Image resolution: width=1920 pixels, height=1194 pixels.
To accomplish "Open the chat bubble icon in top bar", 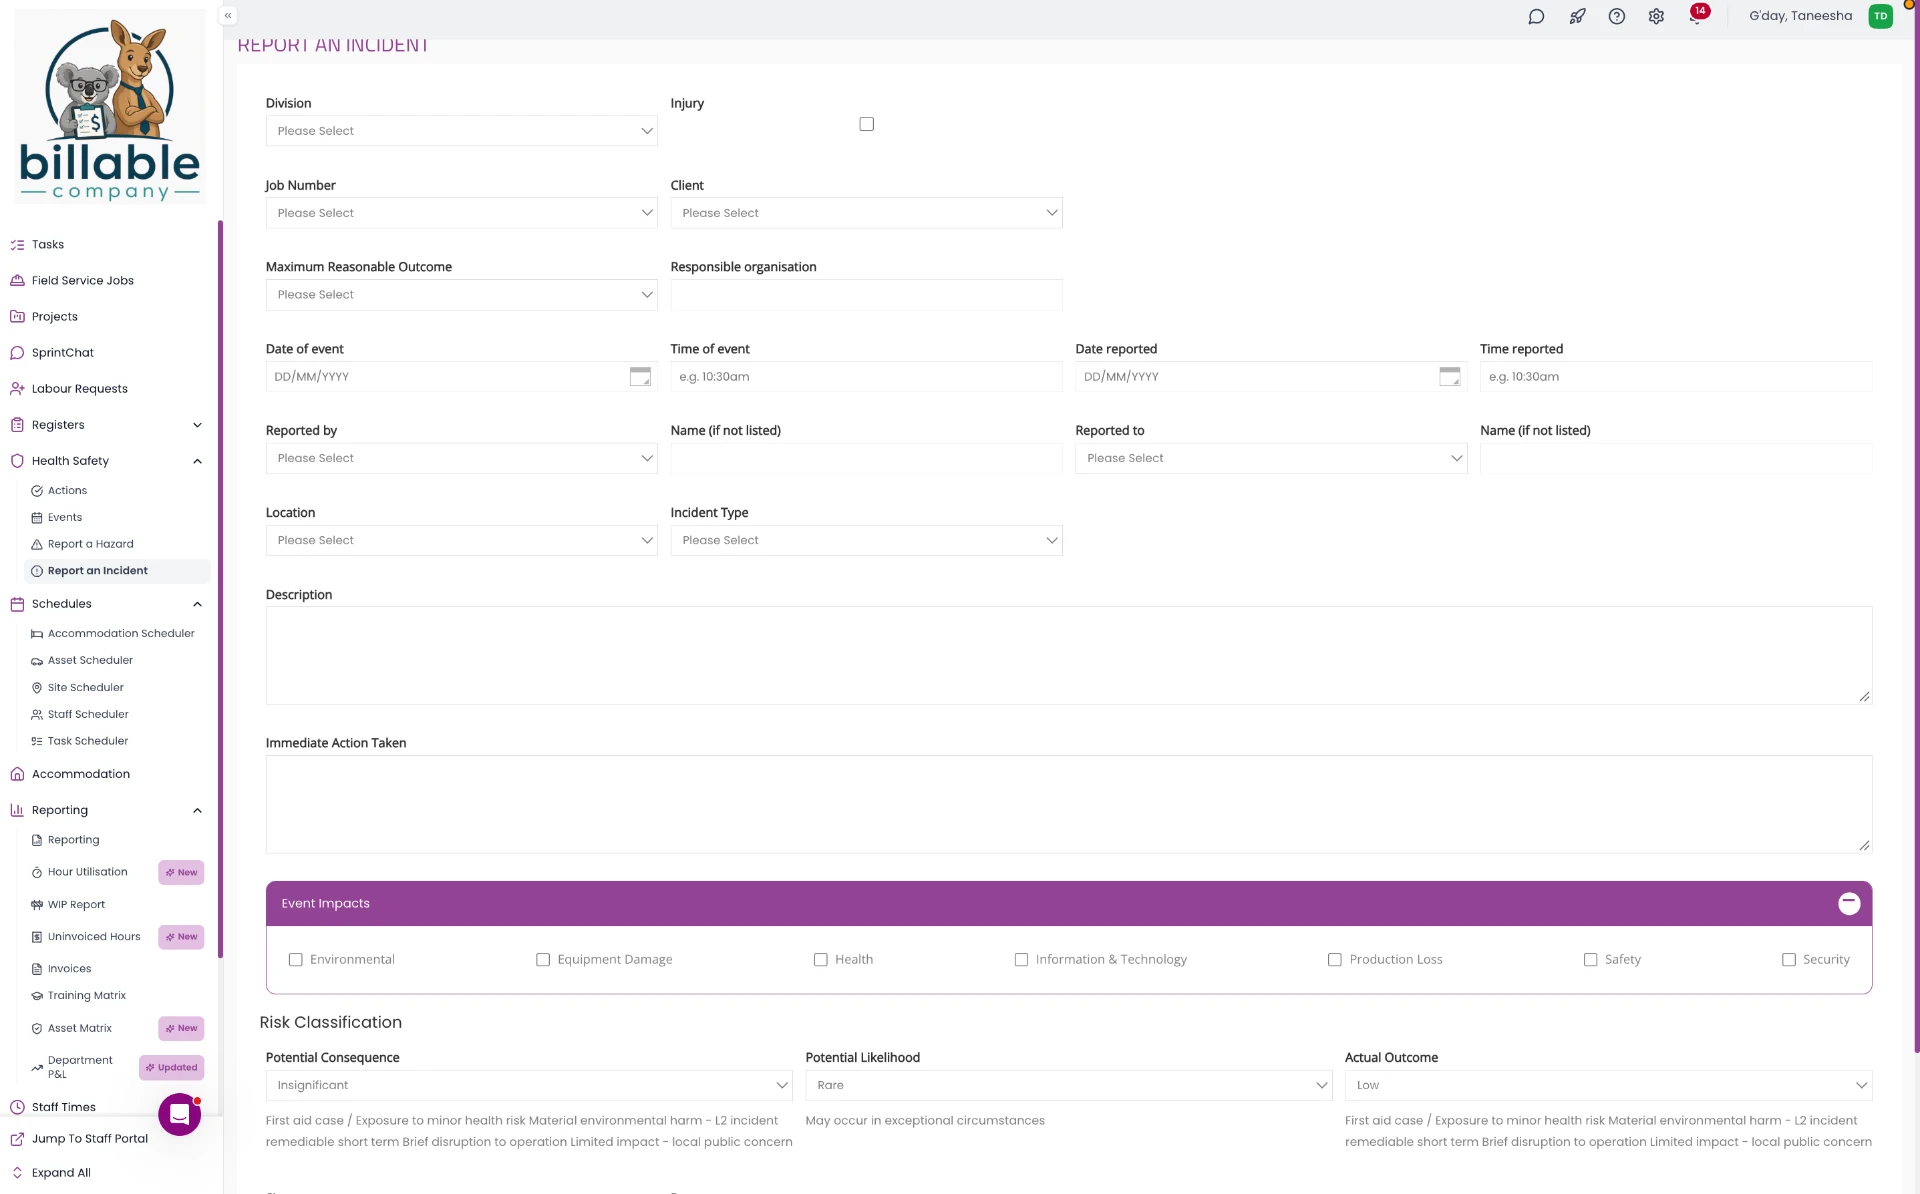I will (1536, 16).
